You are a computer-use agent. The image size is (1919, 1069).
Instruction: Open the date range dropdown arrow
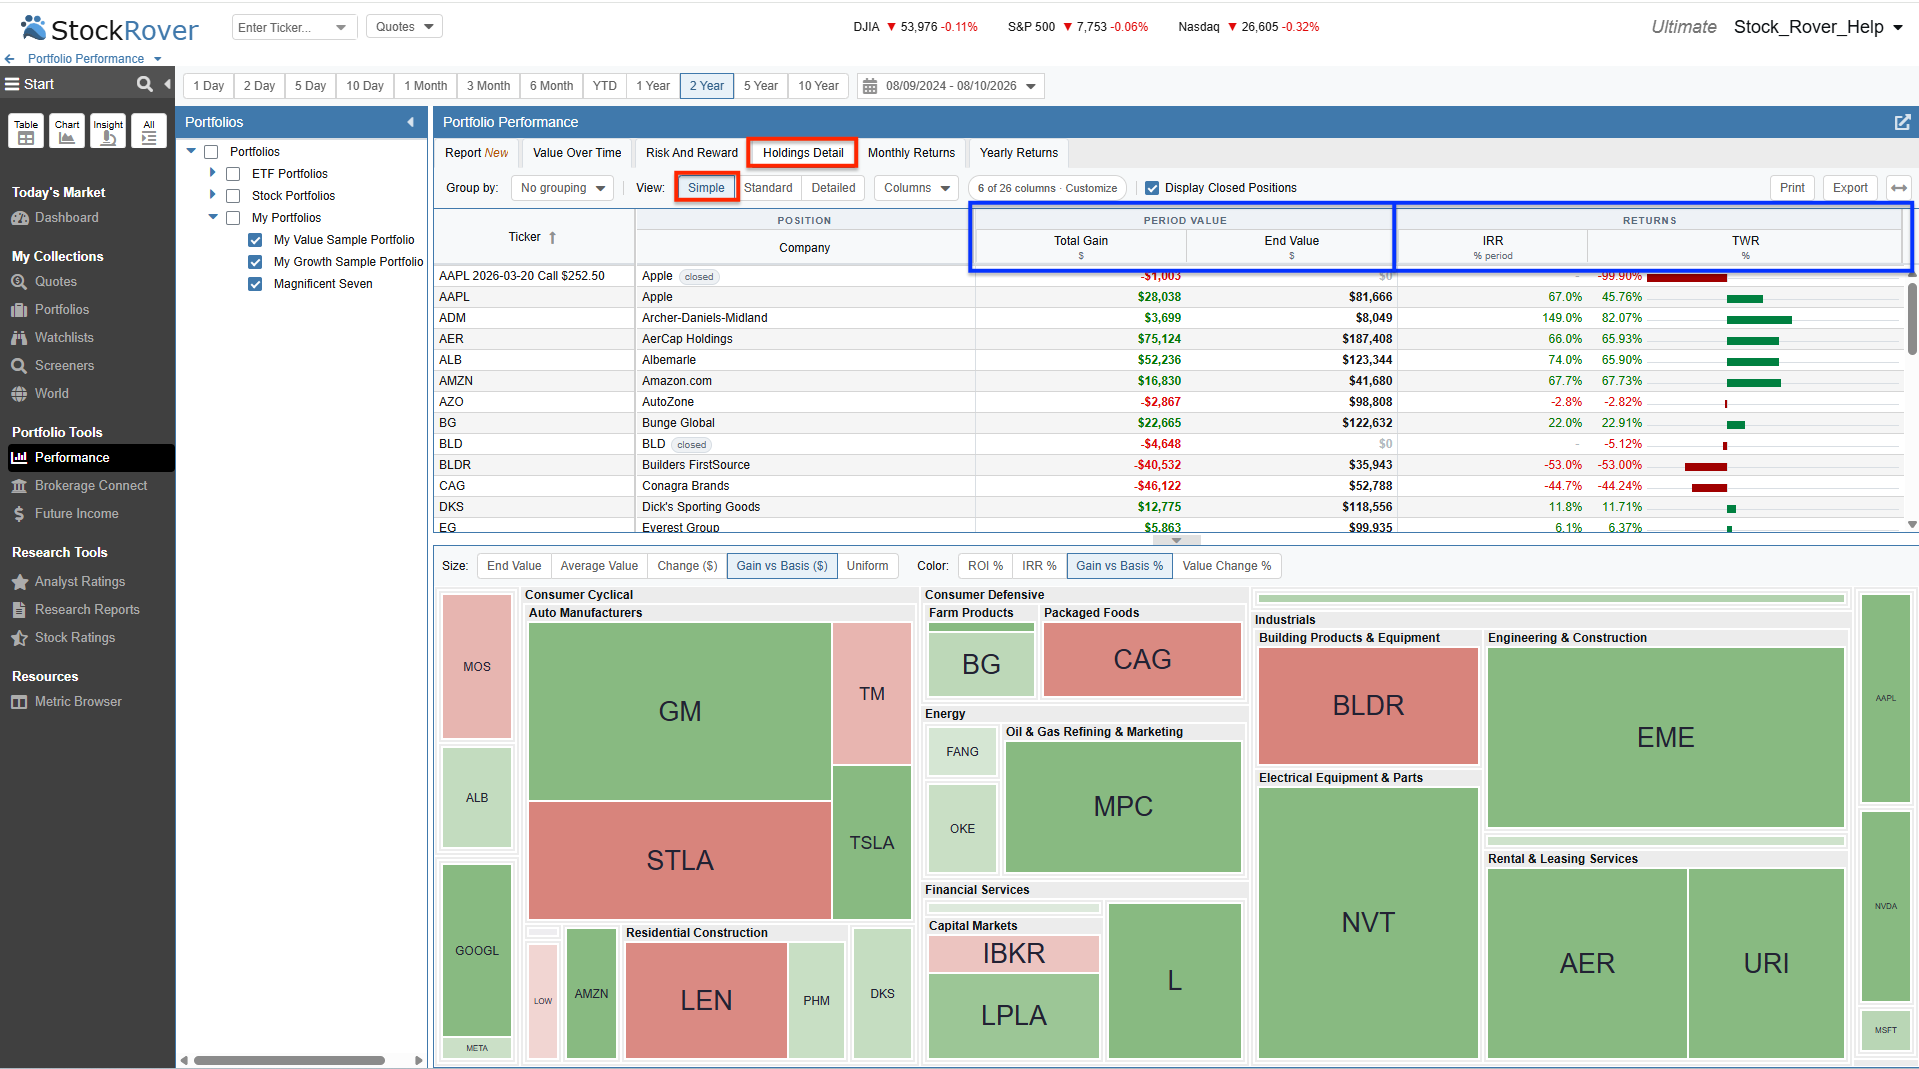[1031, 86]
